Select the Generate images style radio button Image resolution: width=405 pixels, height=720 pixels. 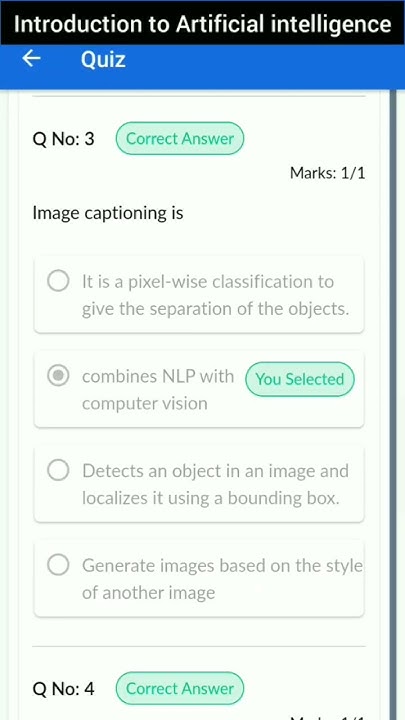[58, 565]
